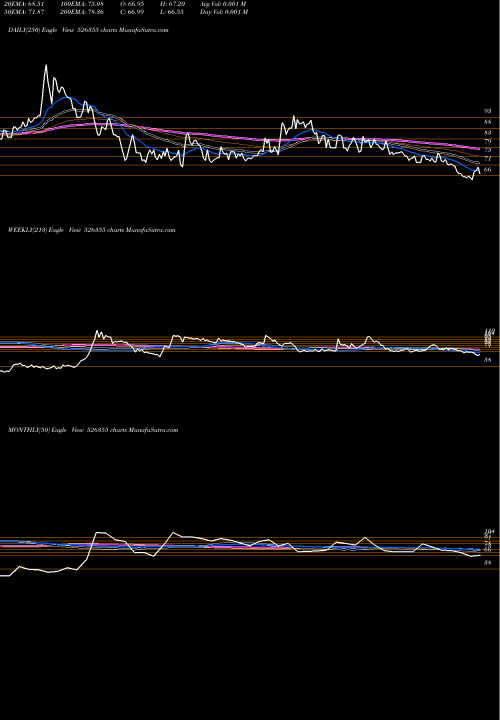Click the low price L: 66.55
The width and height of the screenshot is (500, 720).
click(x=171, y=12)
